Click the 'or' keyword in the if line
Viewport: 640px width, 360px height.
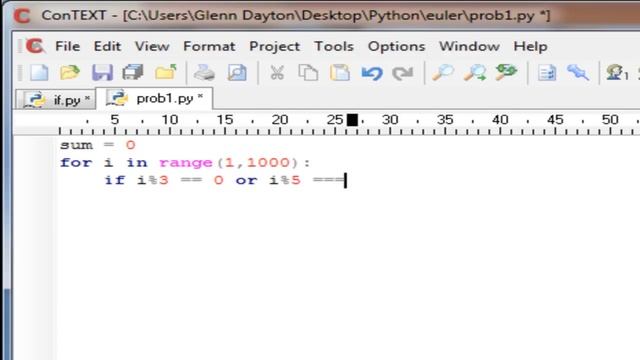coord(247,180)
